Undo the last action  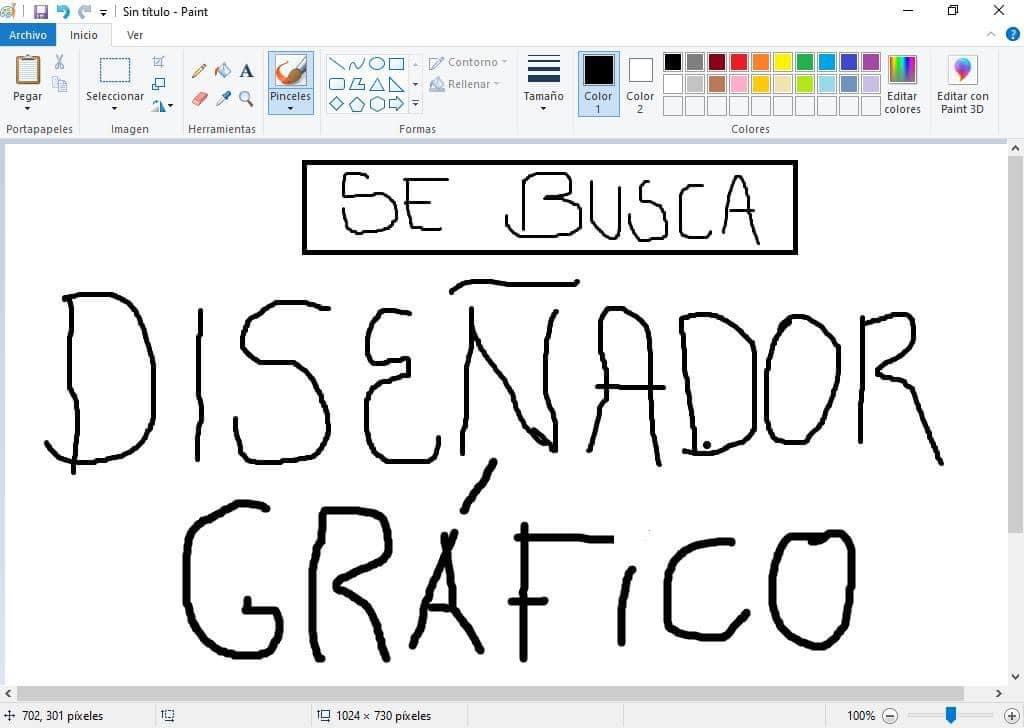tap(63, 12)
